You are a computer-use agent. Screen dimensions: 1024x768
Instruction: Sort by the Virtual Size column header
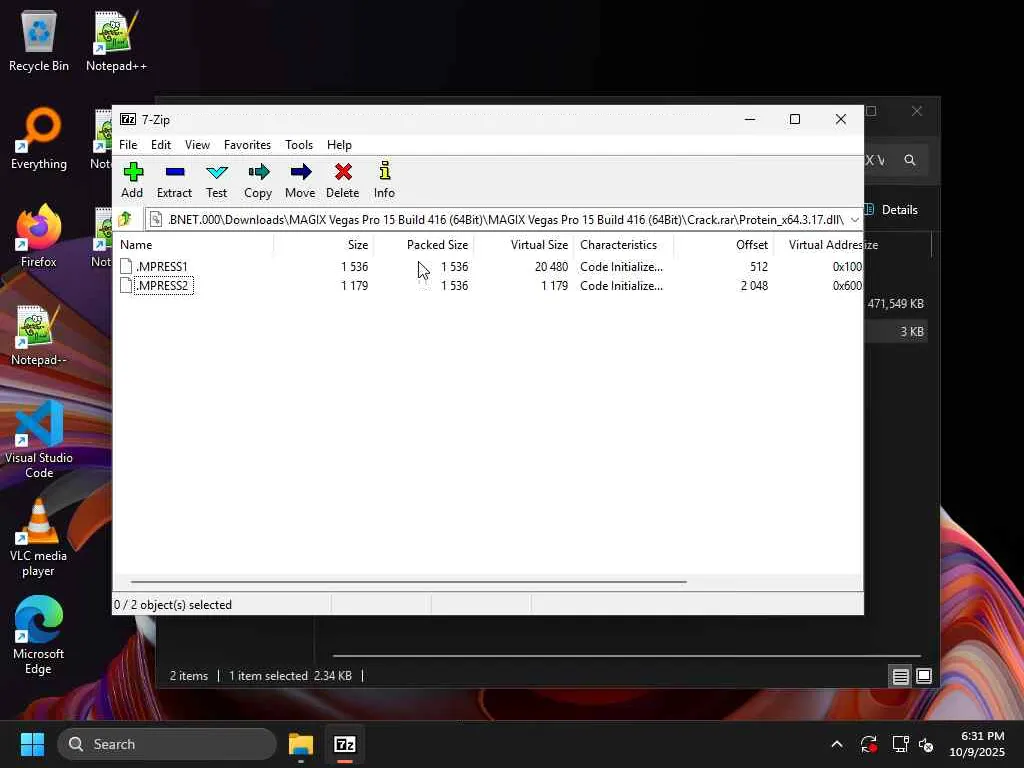523,245
